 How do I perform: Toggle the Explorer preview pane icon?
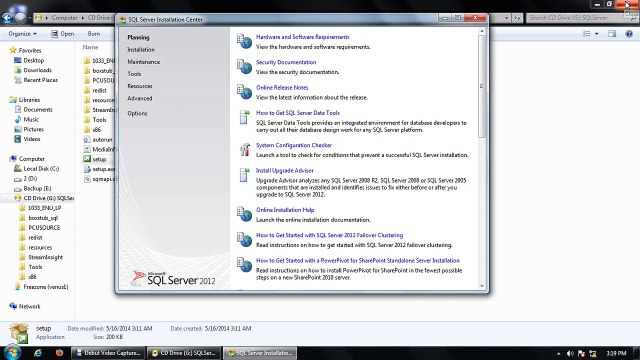coord(612,34)
